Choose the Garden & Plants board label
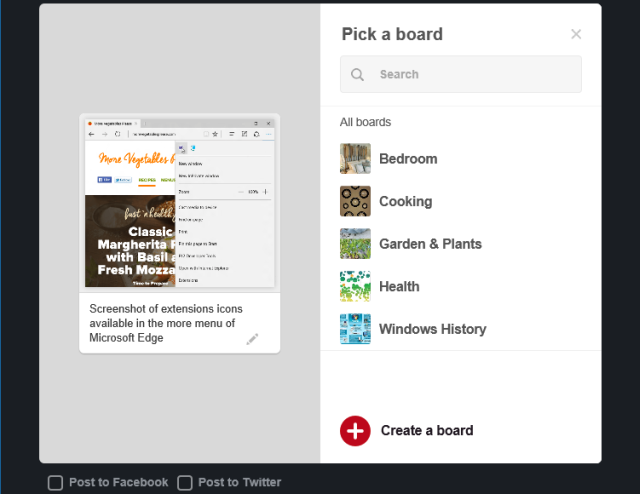The image size is (640, 494). [x=431, y=244]
